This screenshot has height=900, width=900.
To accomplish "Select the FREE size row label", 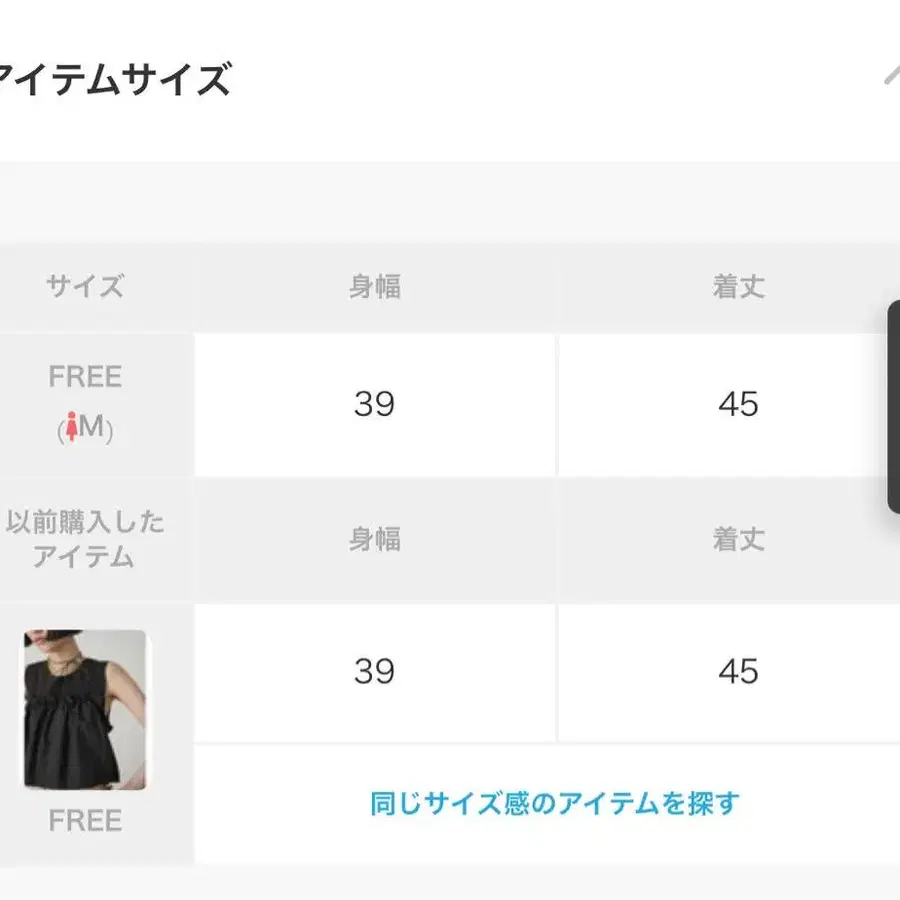I will (85, 377).
